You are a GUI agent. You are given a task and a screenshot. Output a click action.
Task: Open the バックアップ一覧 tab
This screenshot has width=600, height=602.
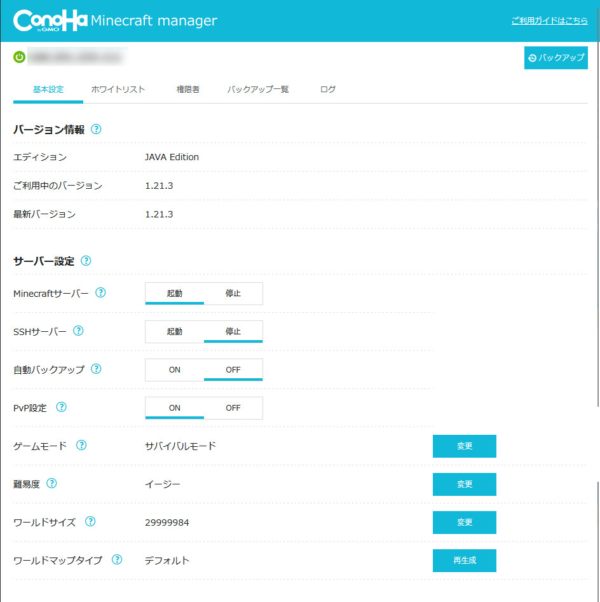pos(258,90)
